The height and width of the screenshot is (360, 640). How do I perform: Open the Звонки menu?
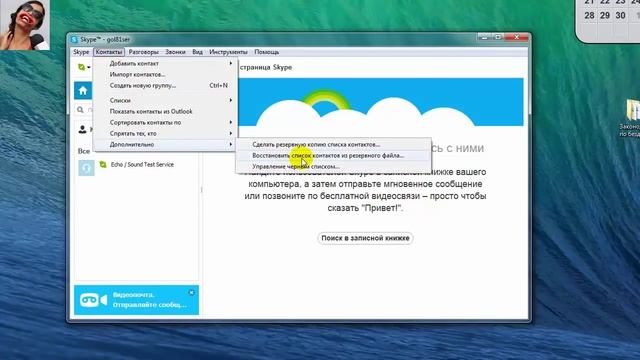[176, 52]
